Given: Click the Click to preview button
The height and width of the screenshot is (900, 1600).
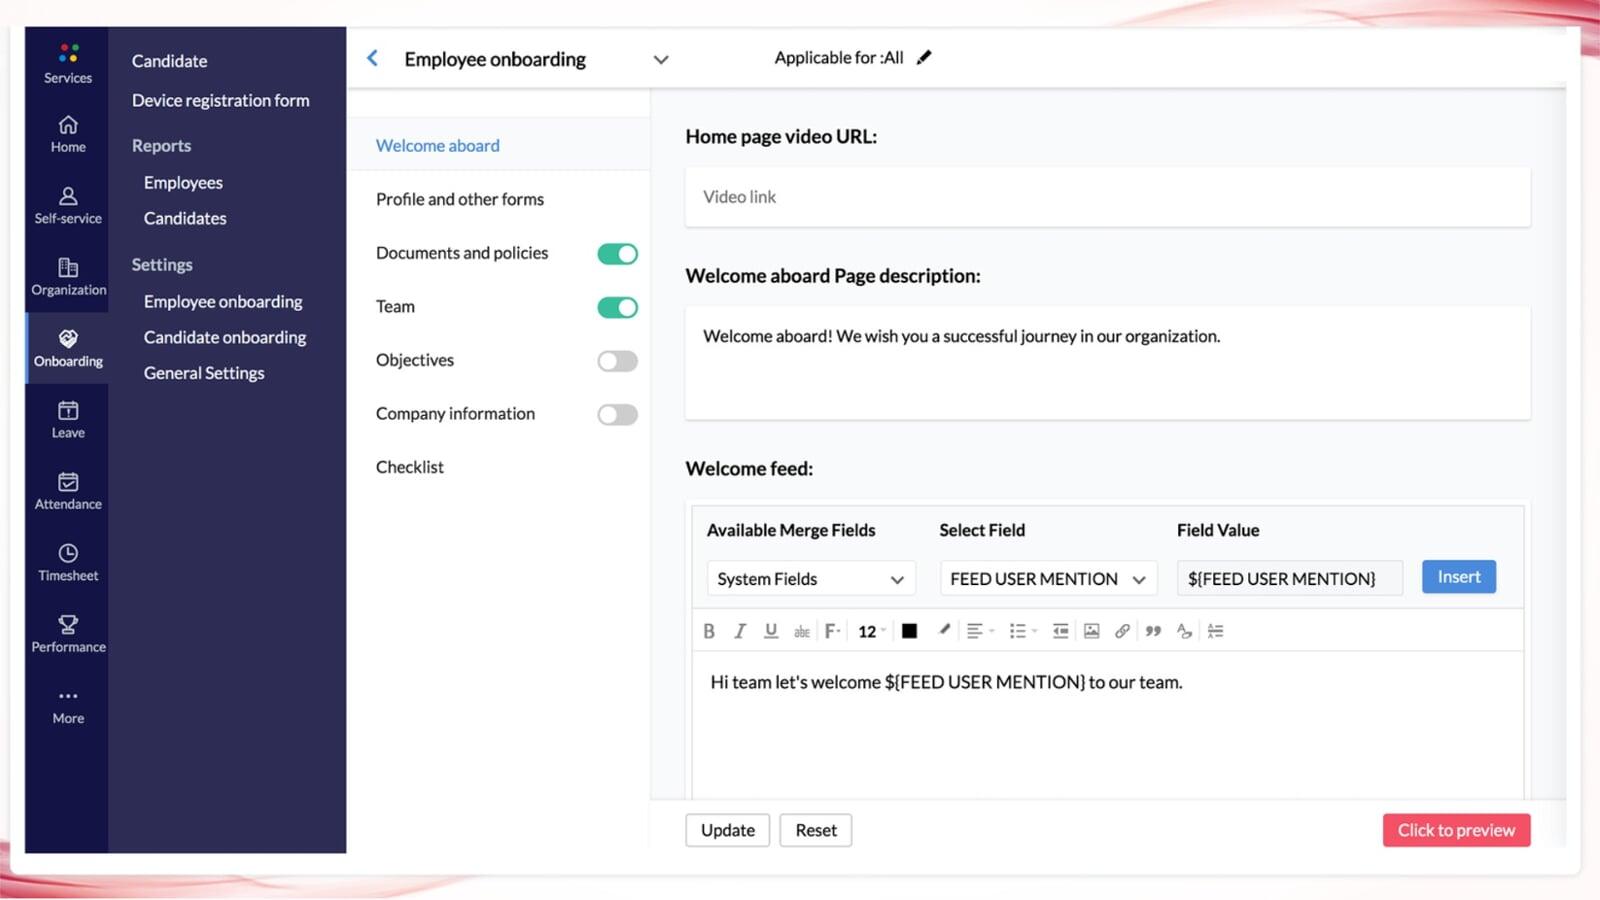Looking at the screenshot, I should point(1456,830).
